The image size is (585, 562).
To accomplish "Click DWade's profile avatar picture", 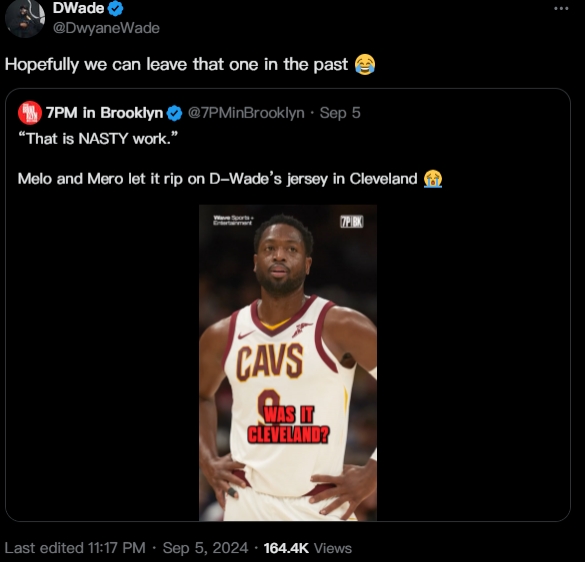I will (25, 18).
